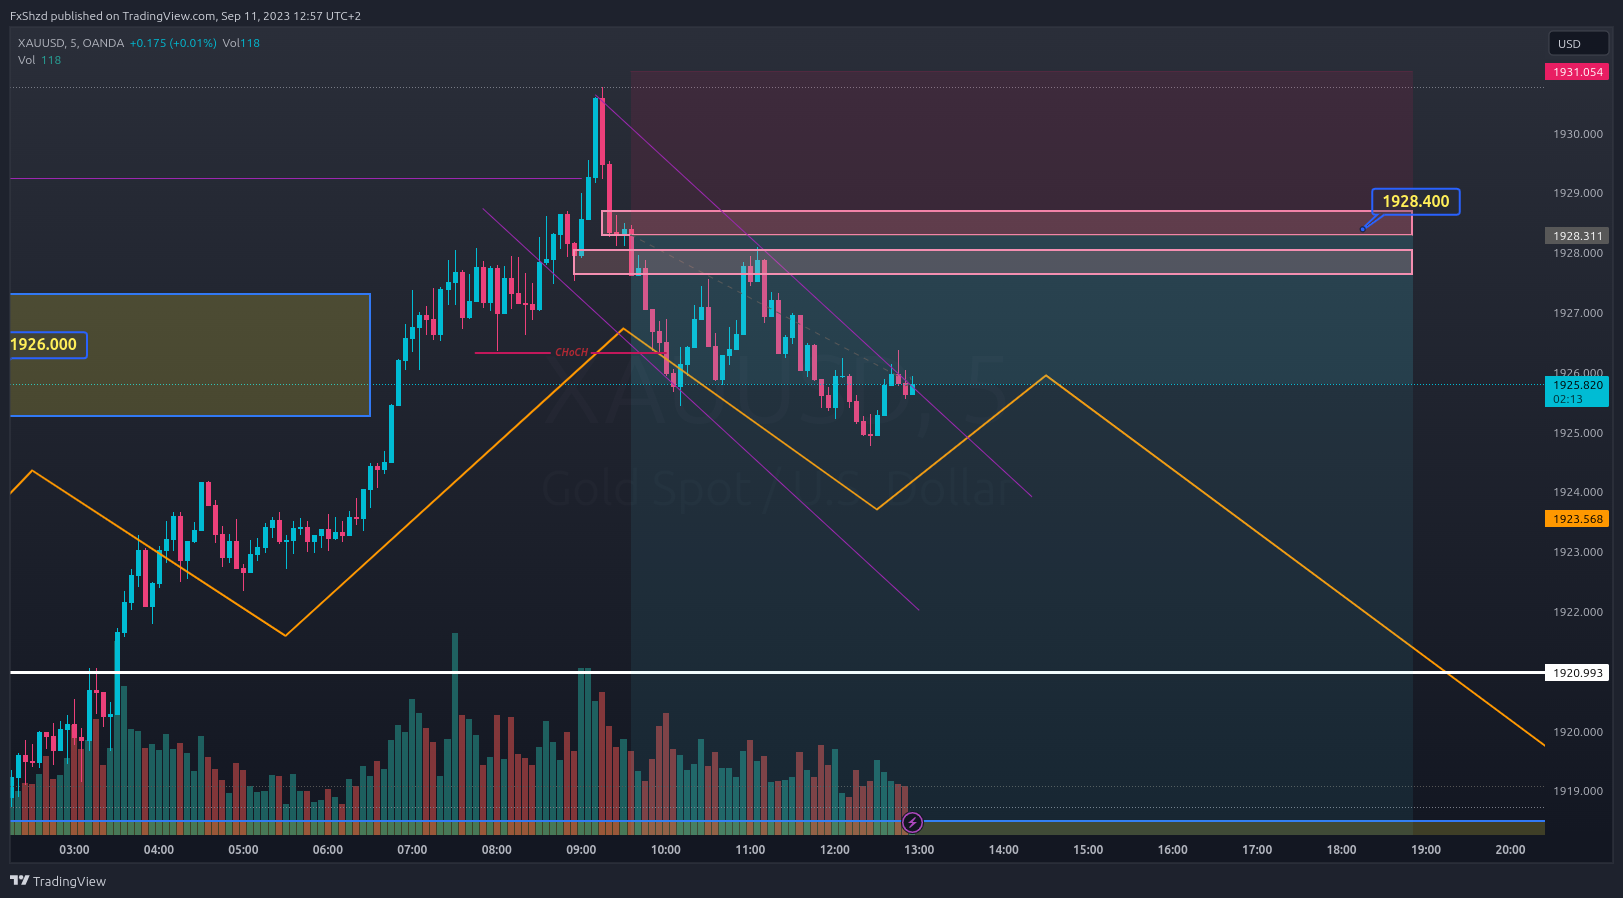Click the red 1931.054 price tag
Screen dimensions: 1623x898
pos(1577,72)
